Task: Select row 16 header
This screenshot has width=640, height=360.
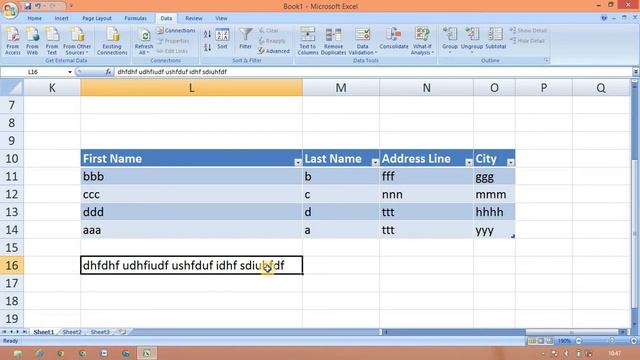Action: click(x=12, y=265)
